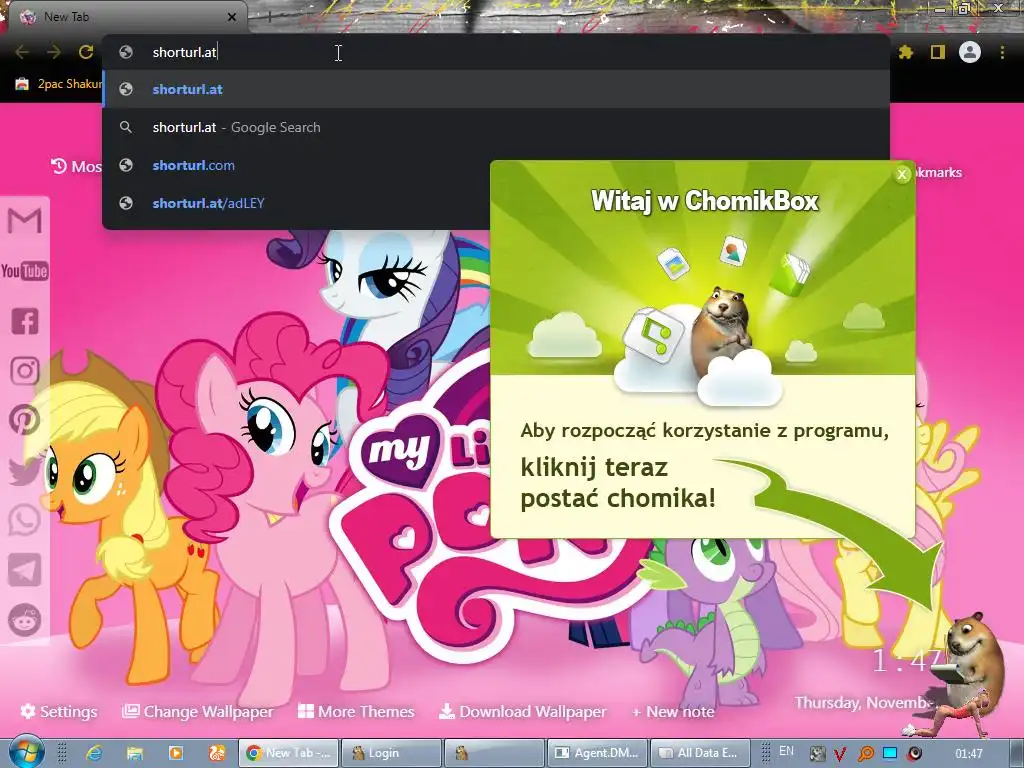Image resolution: width=1024 pixels, height=768 pixels.
Task: Select the 'shorturl.at - Google Search' suggestion
Action: 496,127
